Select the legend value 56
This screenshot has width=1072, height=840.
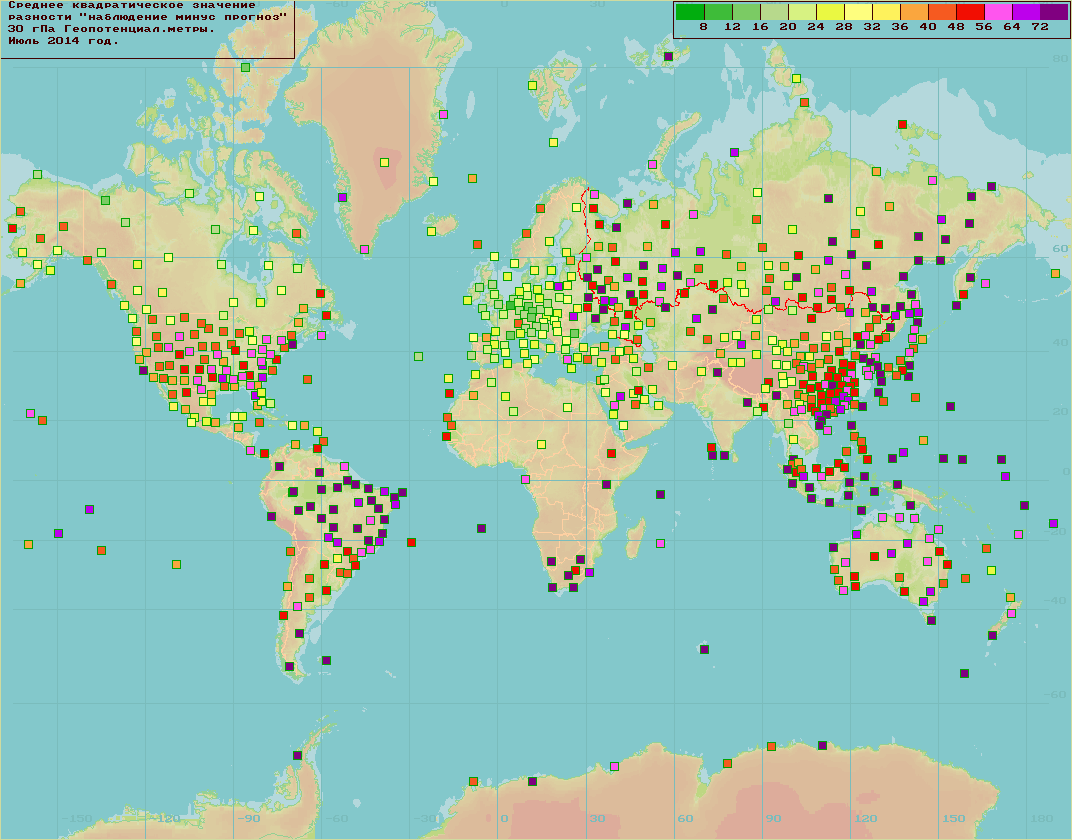tap(984, 27)
